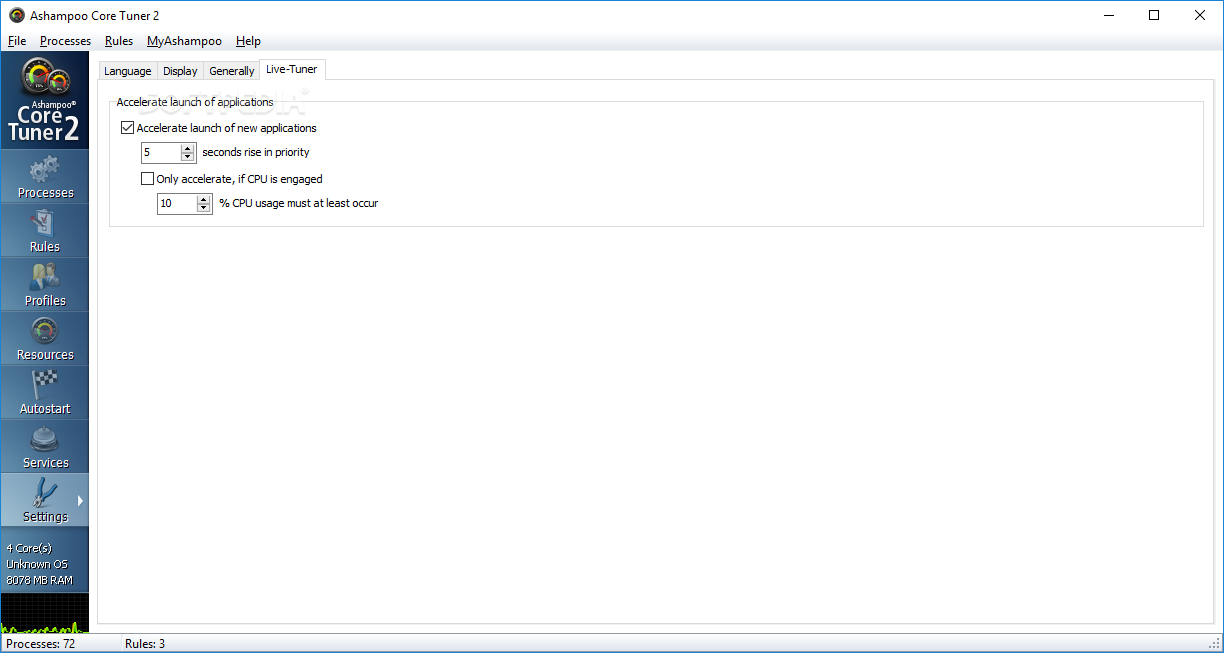Decrease seconds rise in priority value

pos(187,157)
